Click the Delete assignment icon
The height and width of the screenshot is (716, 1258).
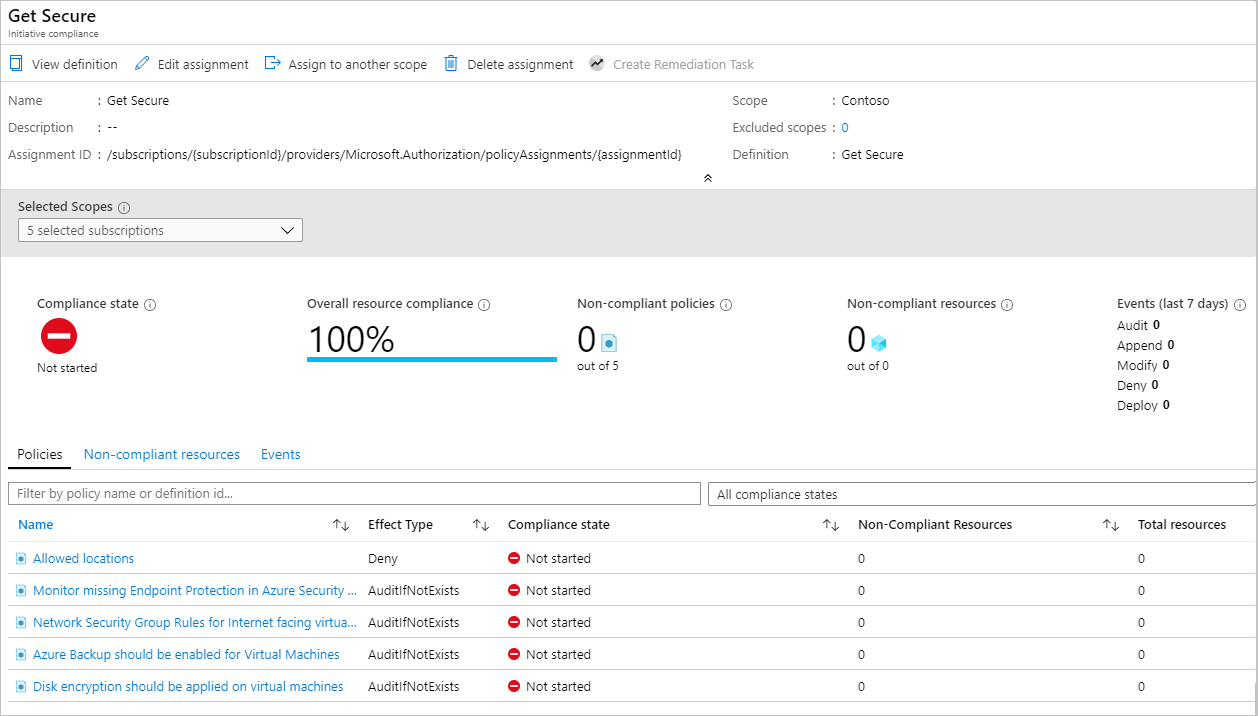[450, 63]
